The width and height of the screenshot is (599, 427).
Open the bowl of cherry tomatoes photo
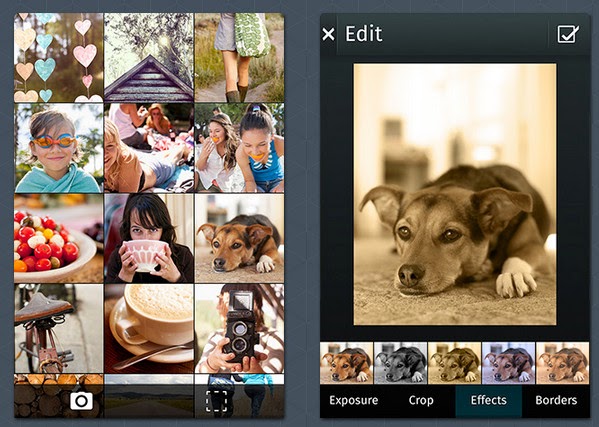pyautogui.click(x=59, y=238)
